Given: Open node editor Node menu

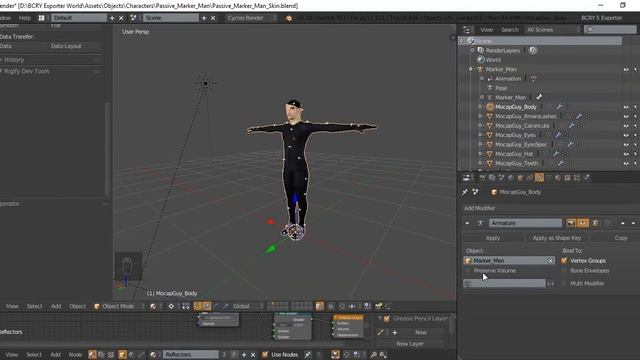Looking at the screenshot, I should tap(75, 354).
